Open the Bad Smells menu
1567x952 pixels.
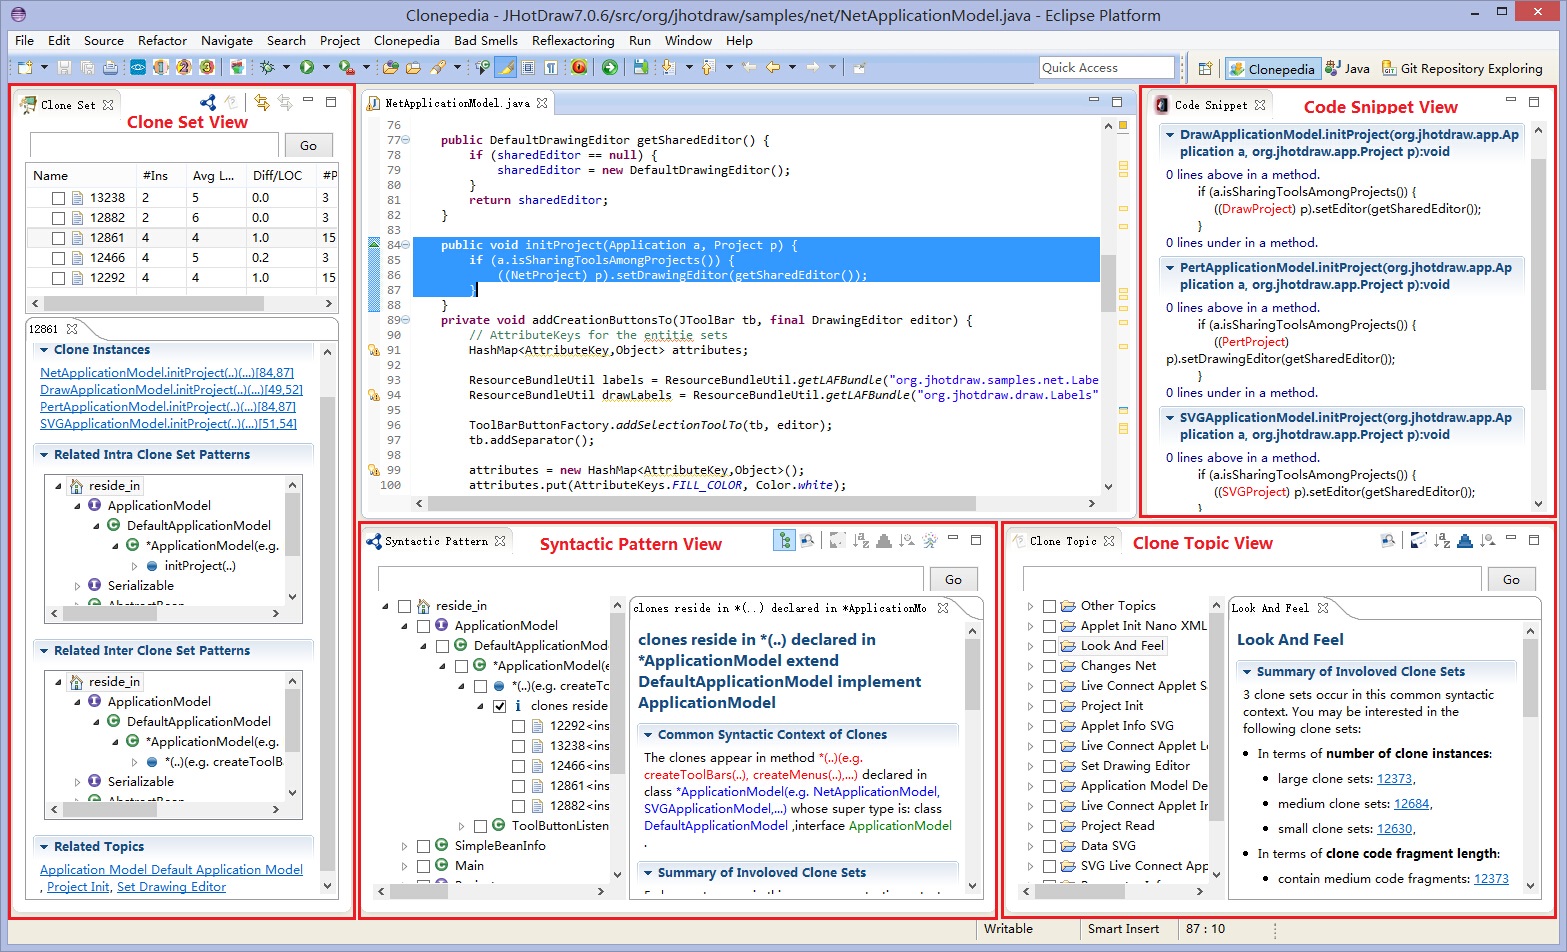pyautogui.click(x=486, y=40)
